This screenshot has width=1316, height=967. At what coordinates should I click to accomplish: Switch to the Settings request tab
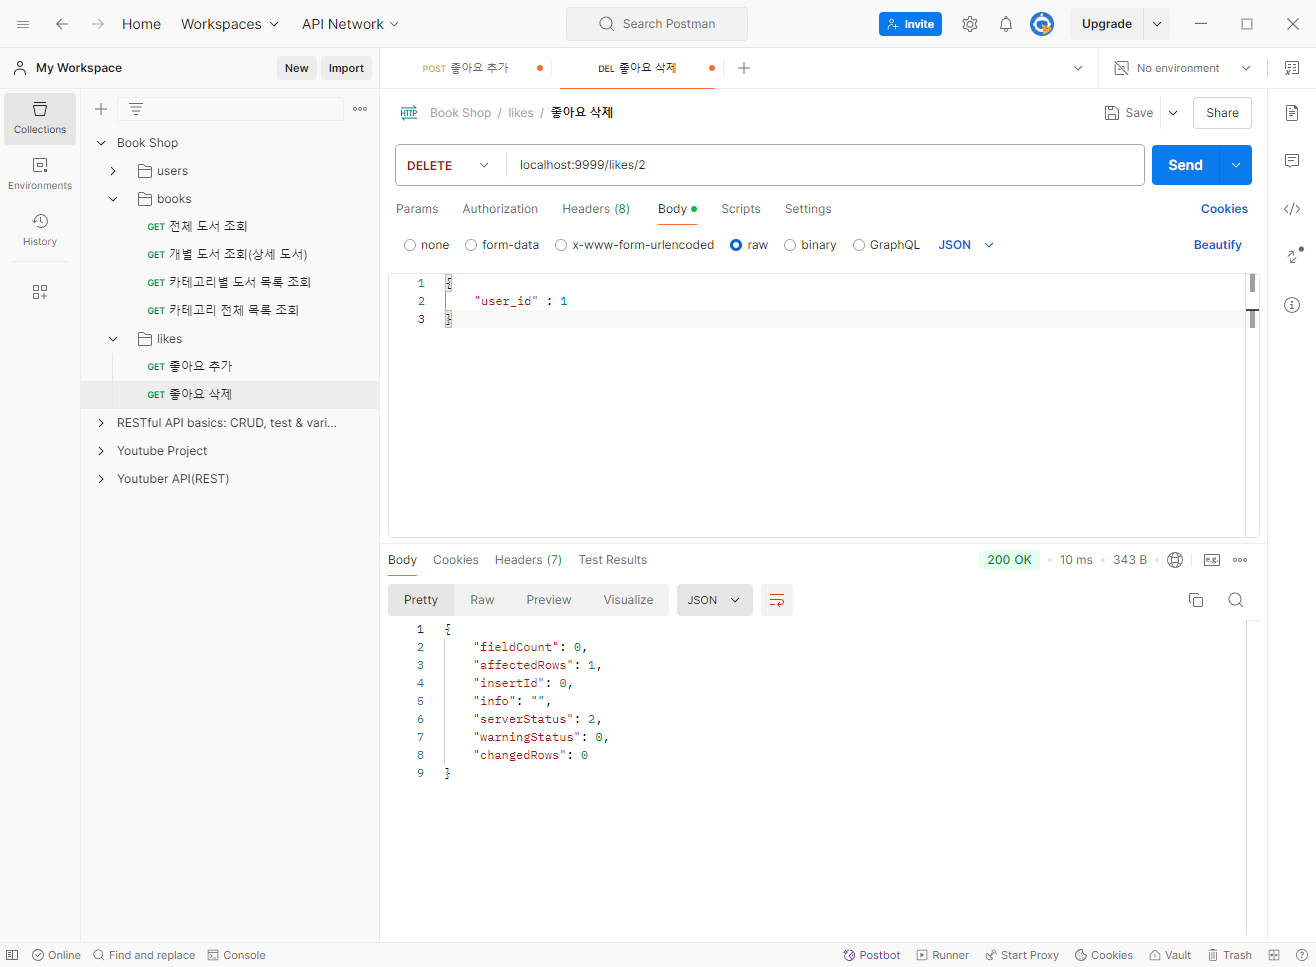coord(808,209)
